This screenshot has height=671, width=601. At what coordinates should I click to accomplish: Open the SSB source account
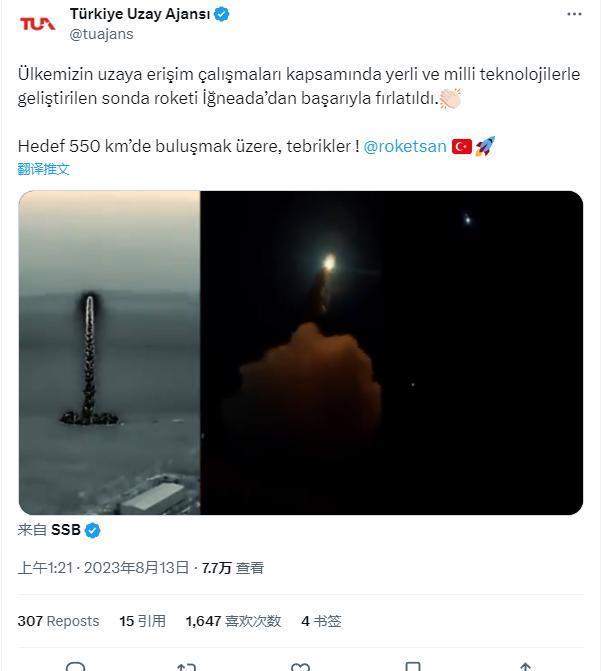pos(65,530)
